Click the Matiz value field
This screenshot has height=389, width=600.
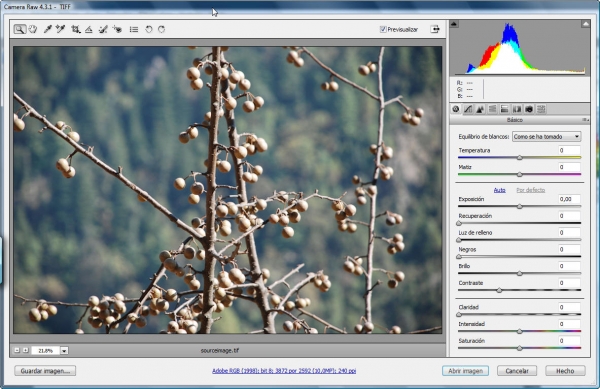569,167
